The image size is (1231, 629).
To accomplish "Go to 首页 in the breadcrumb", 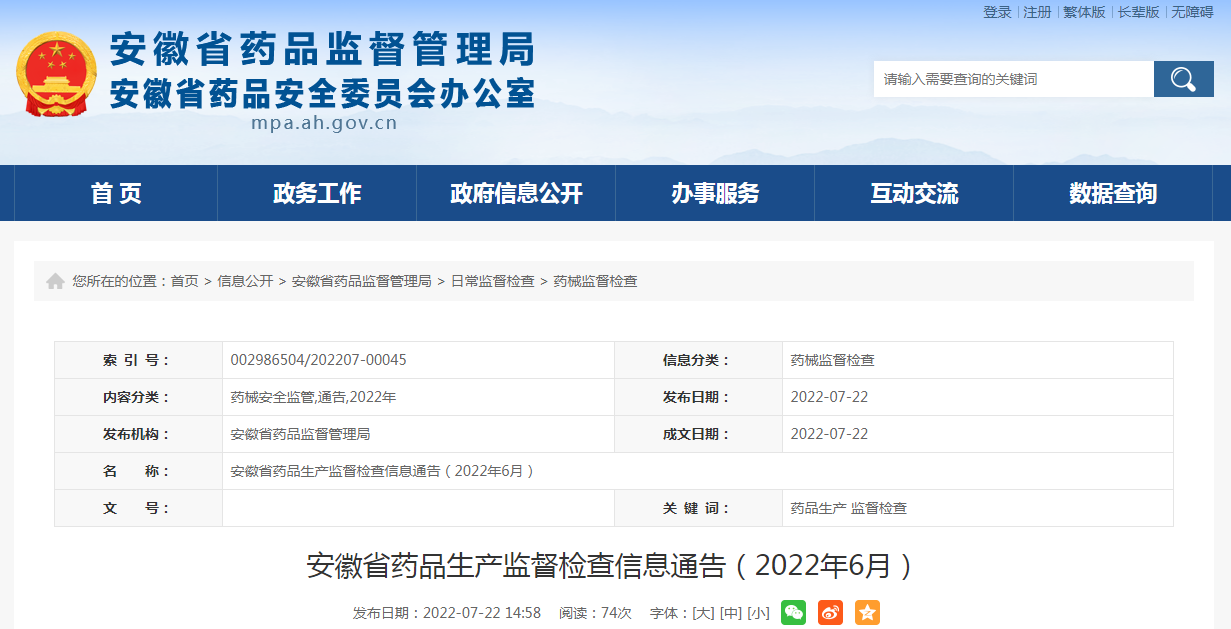I will [x=184, y=282].
